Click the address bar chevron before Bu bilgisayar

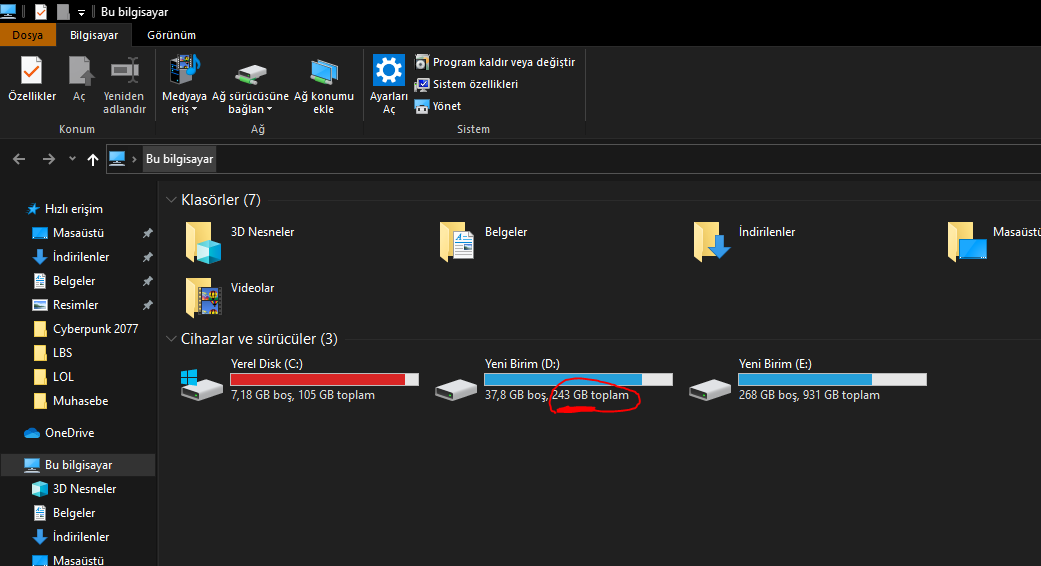pos(134,159)
